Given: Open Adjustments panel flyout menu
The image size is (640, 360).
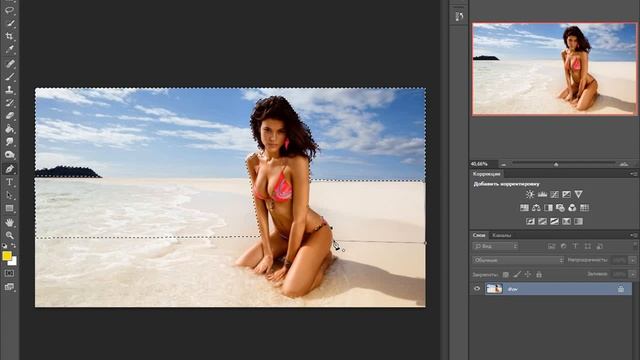Looking at the screenshot, I should 634,174.
